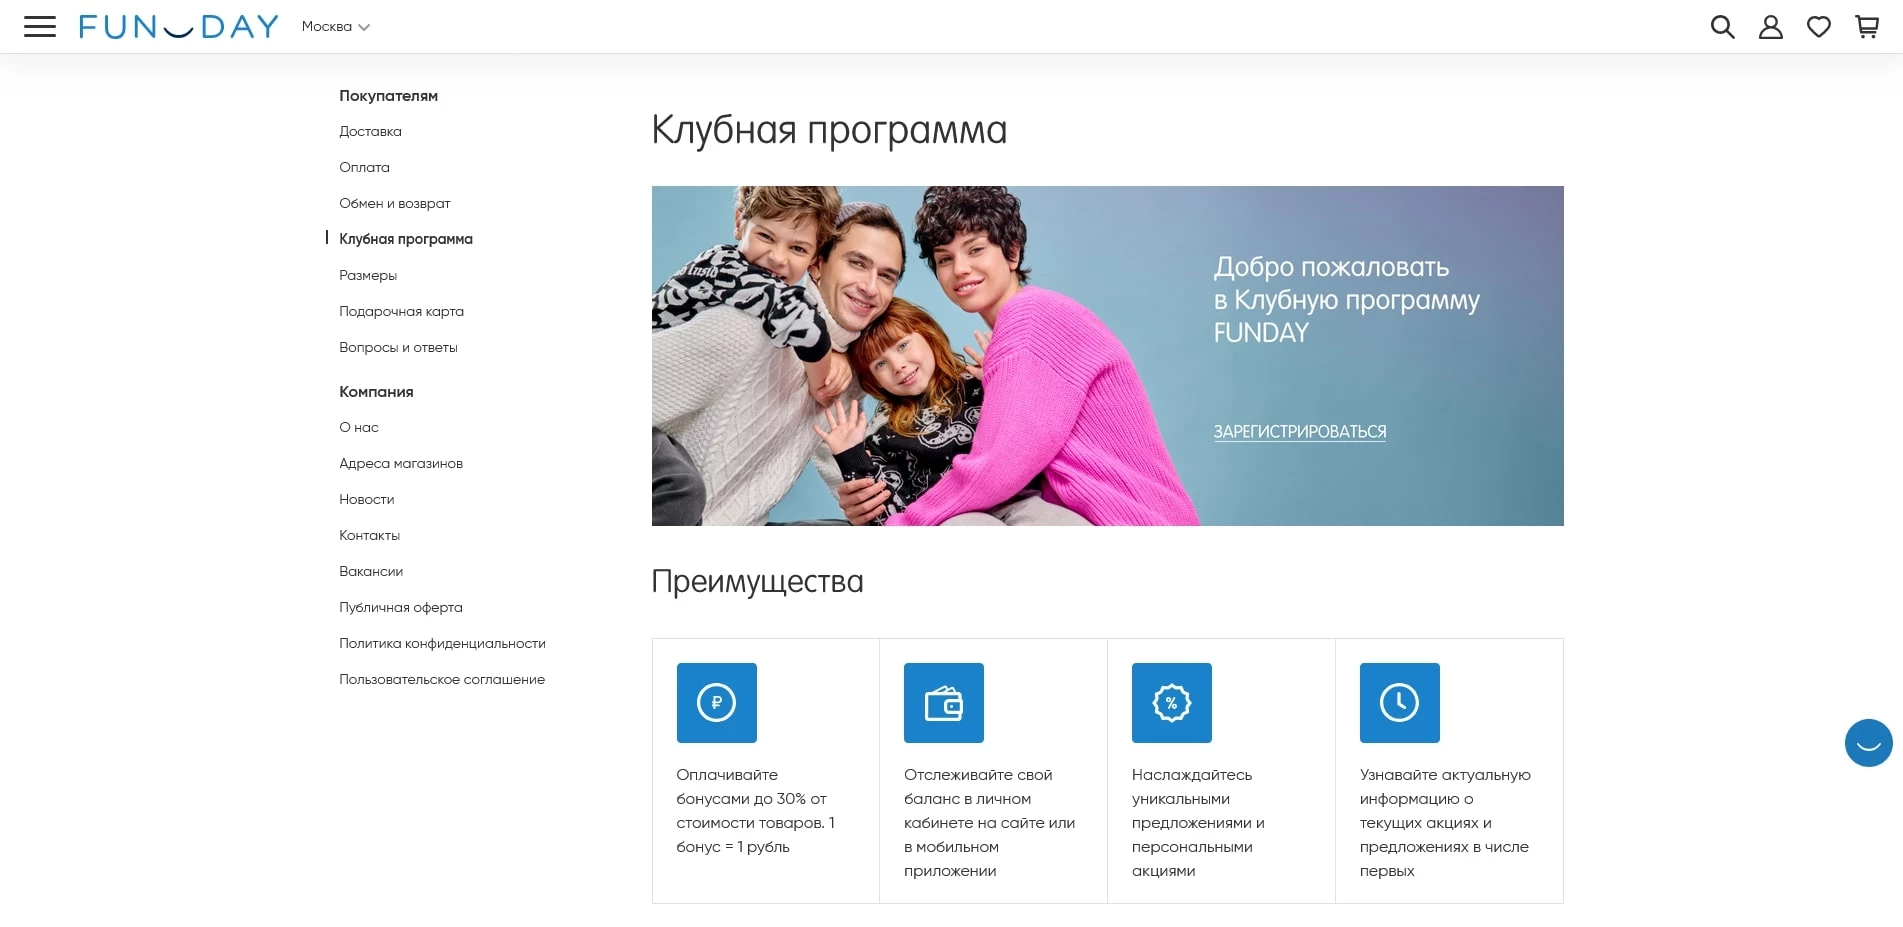Select the Клубная программа menu item
Screen dimensions: 1903x927
(406, 239)
